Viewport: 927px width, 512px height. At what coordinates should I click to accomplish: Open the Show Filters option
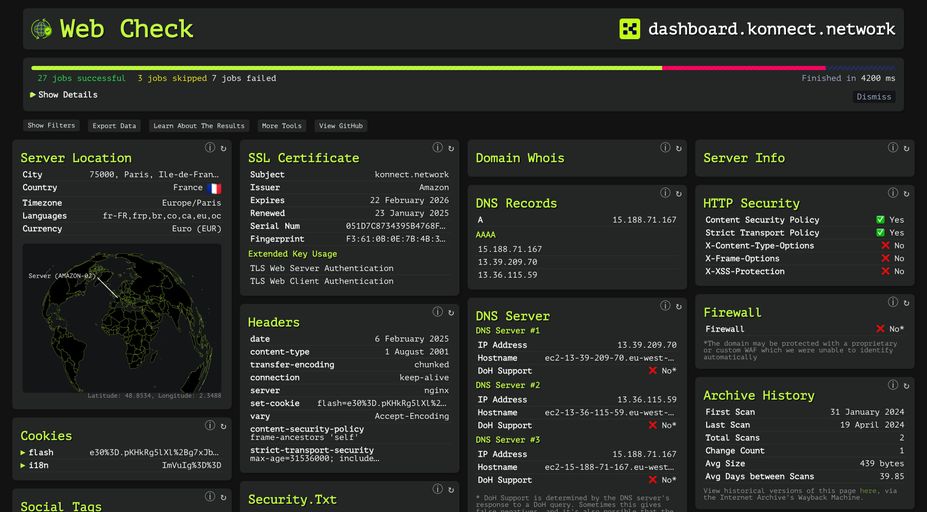click(51, 126)
